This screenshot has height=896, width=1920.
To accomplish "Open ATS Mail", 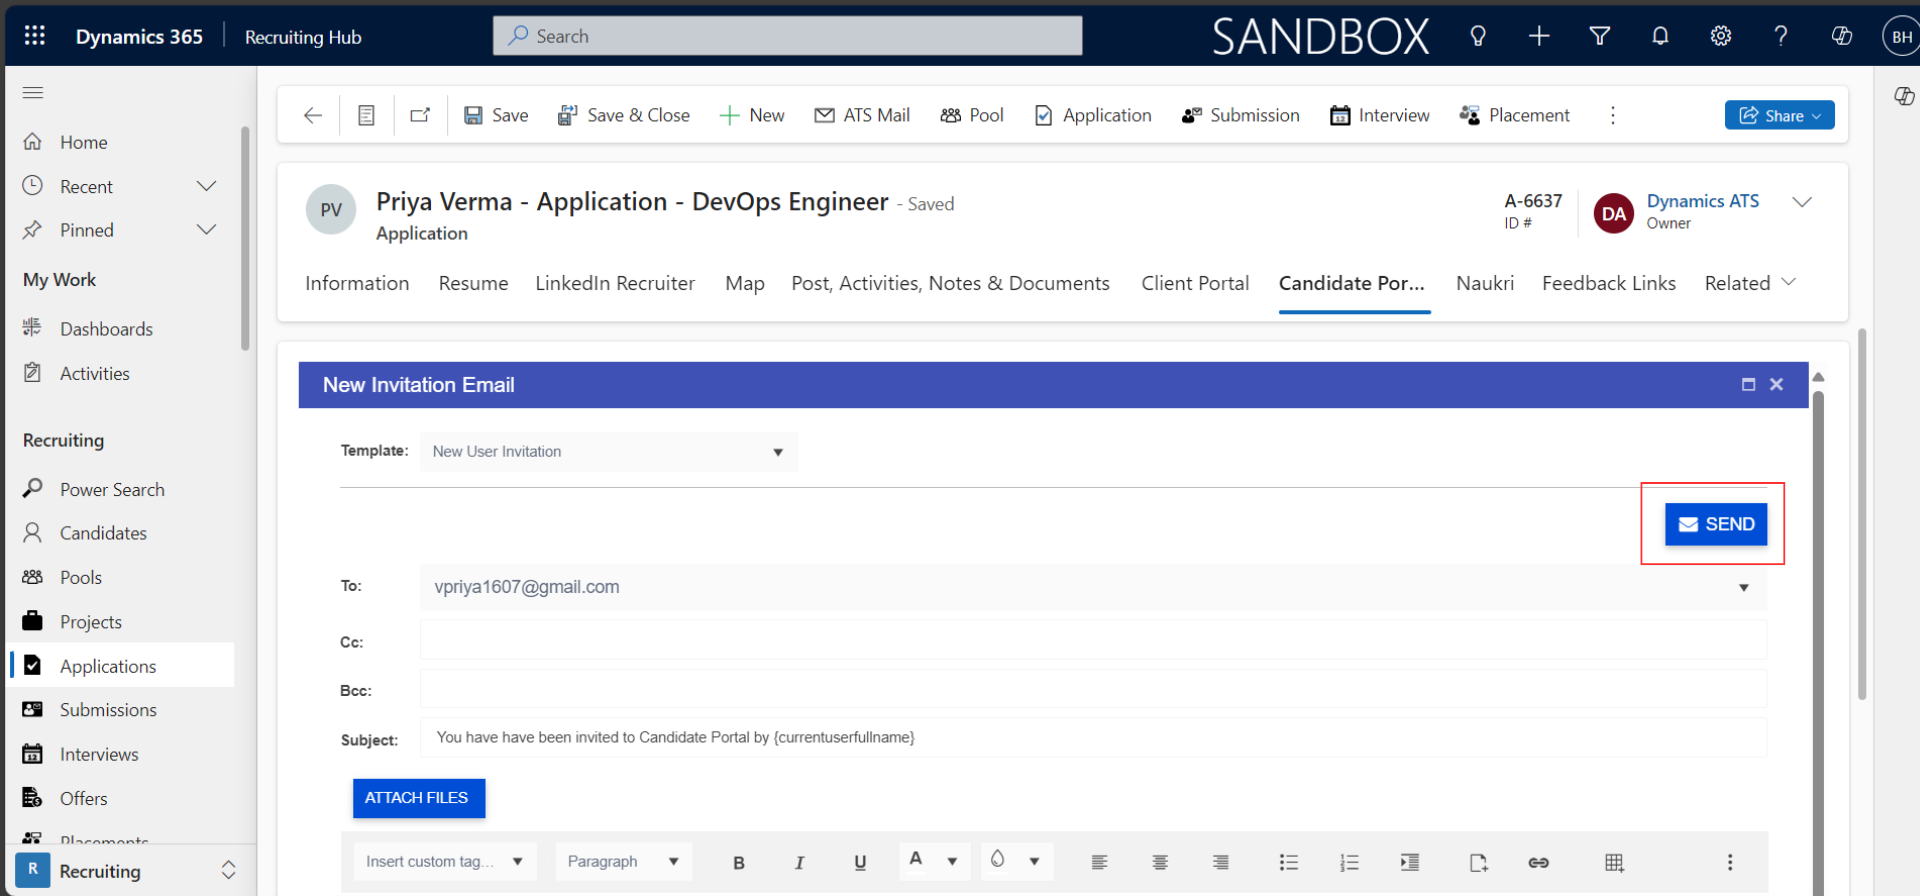I will tap(862, 115).
